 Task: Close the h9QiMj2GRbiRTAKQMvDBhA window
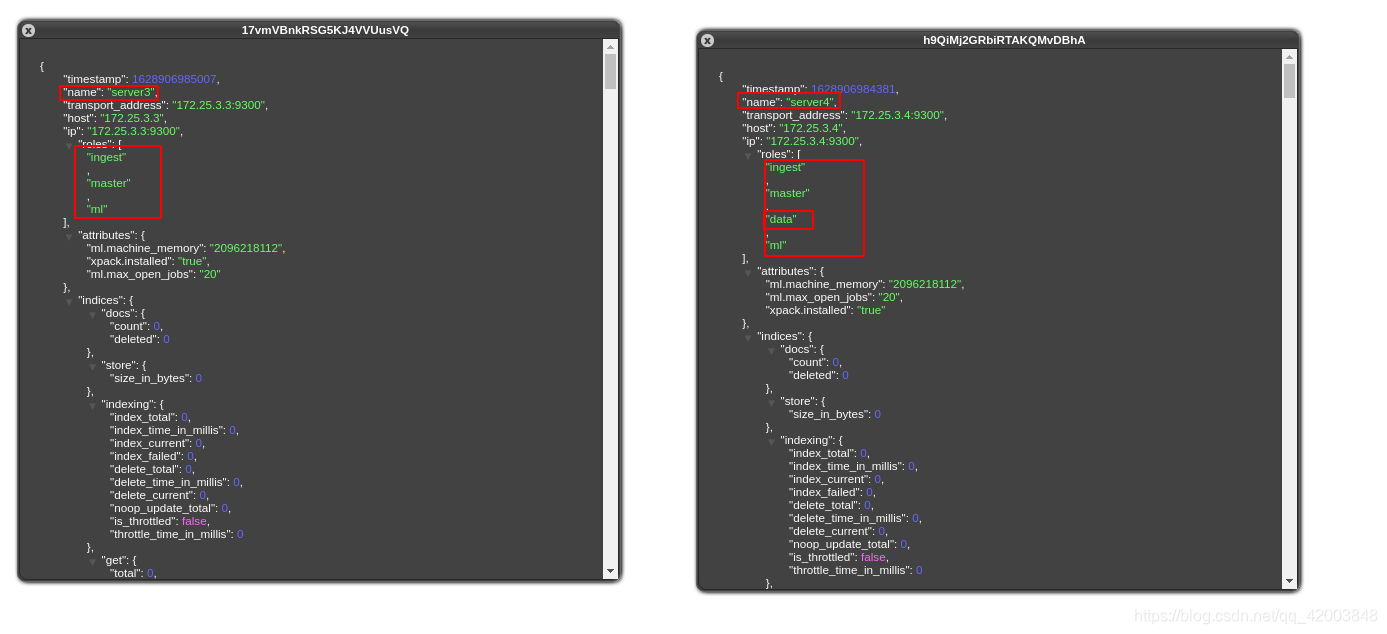pyautogui.click(x=707, y=40)
